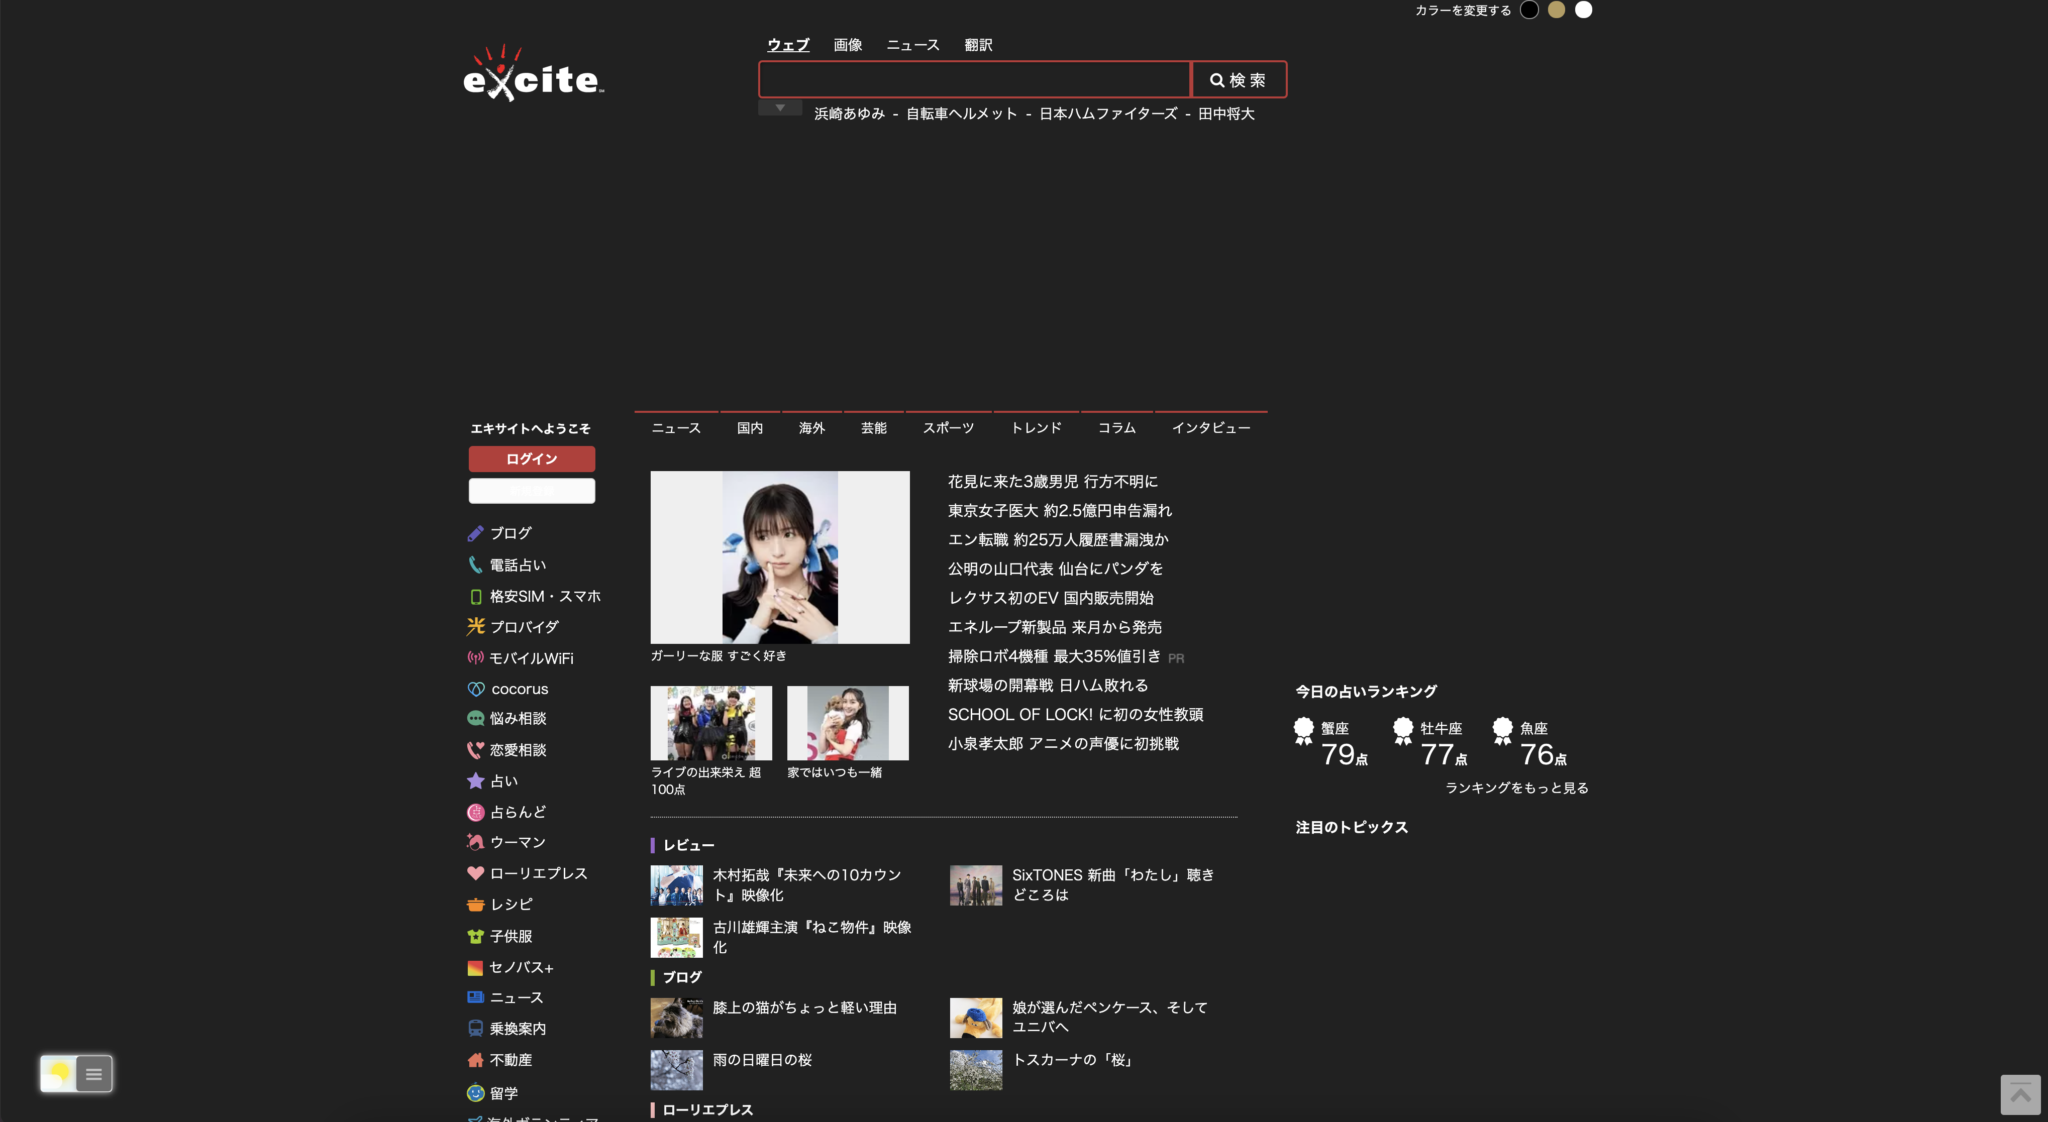Toggle the black color theme circle
The image size is (2048, 1122).
tap(1531, 10)
